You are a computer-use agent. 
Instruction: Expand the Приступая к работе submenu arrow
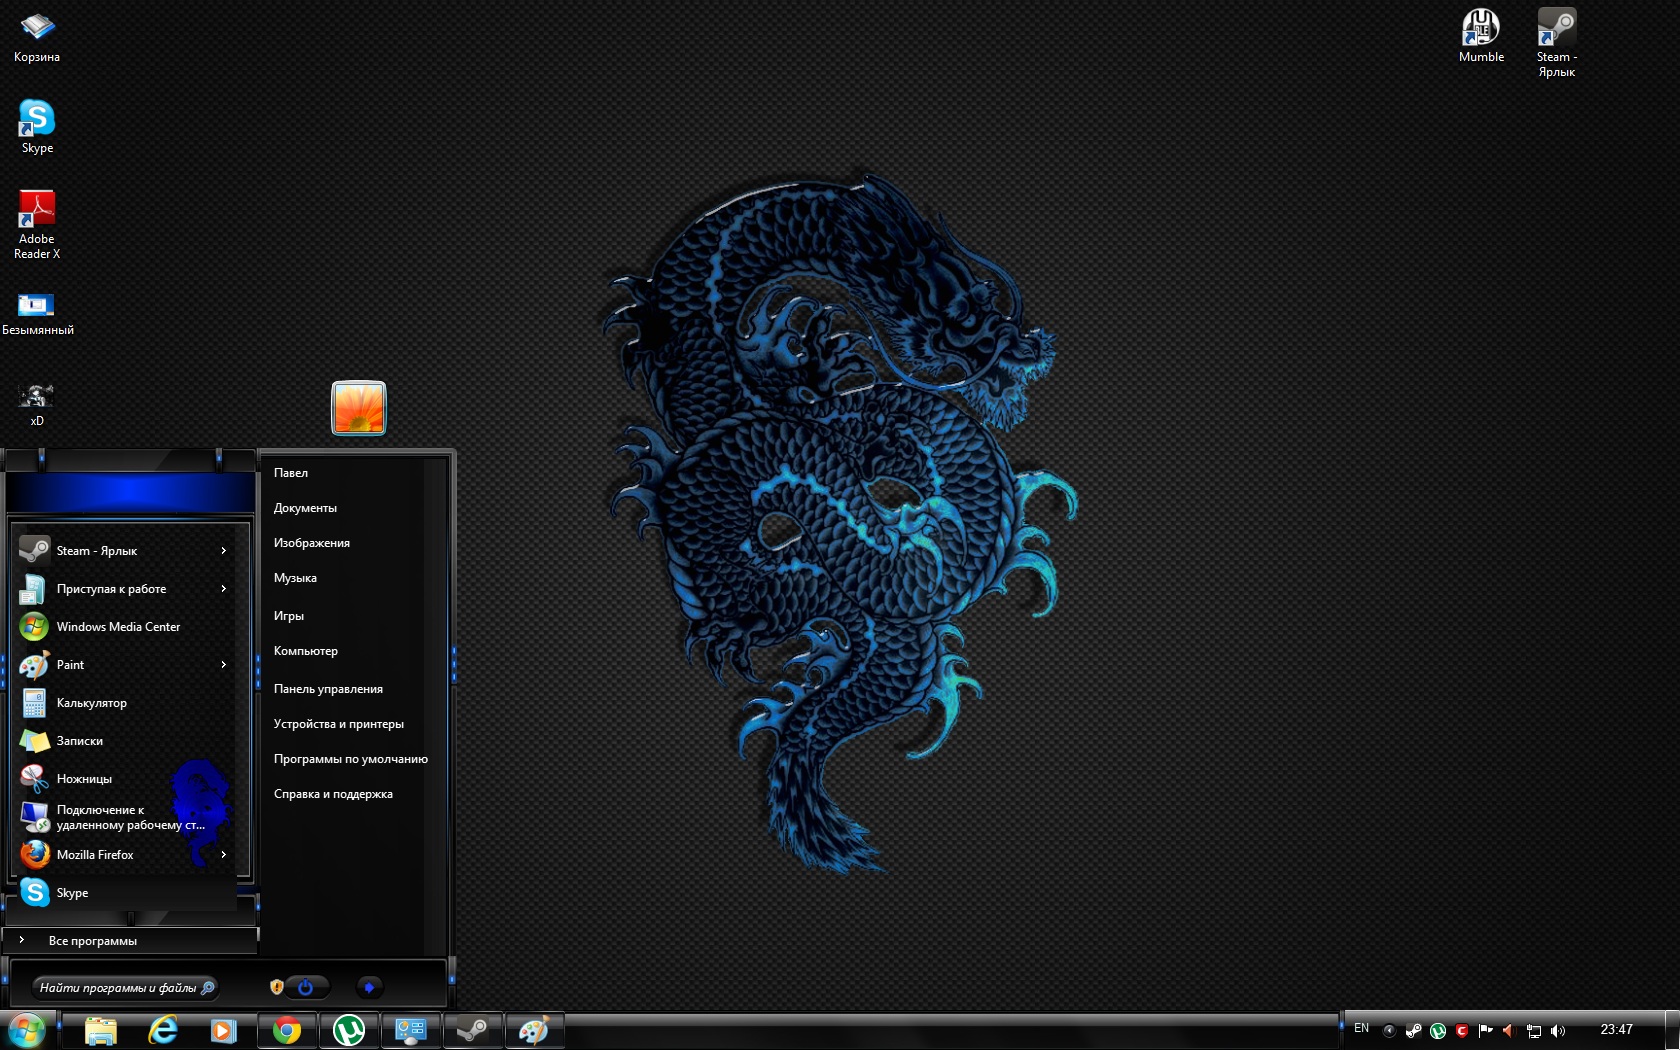coord(224,589)
